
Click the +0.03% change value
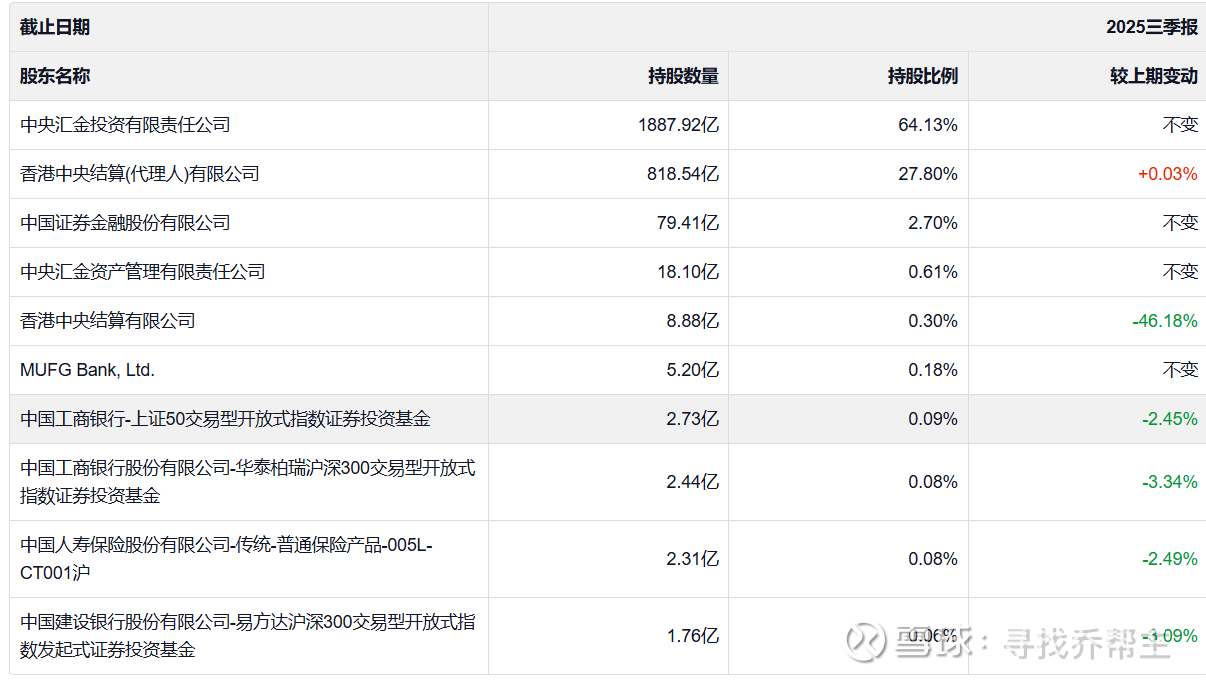(1167, 174)
